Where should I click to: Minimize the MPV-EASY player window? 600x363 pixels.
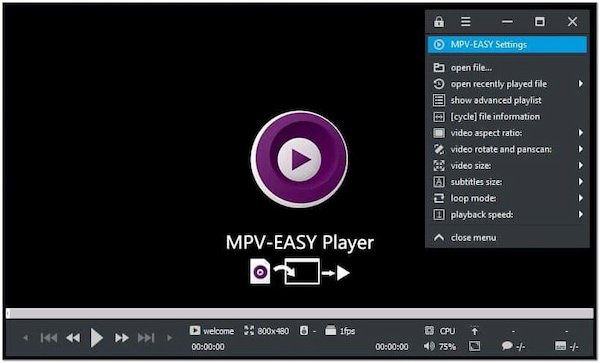click(507, 22)
